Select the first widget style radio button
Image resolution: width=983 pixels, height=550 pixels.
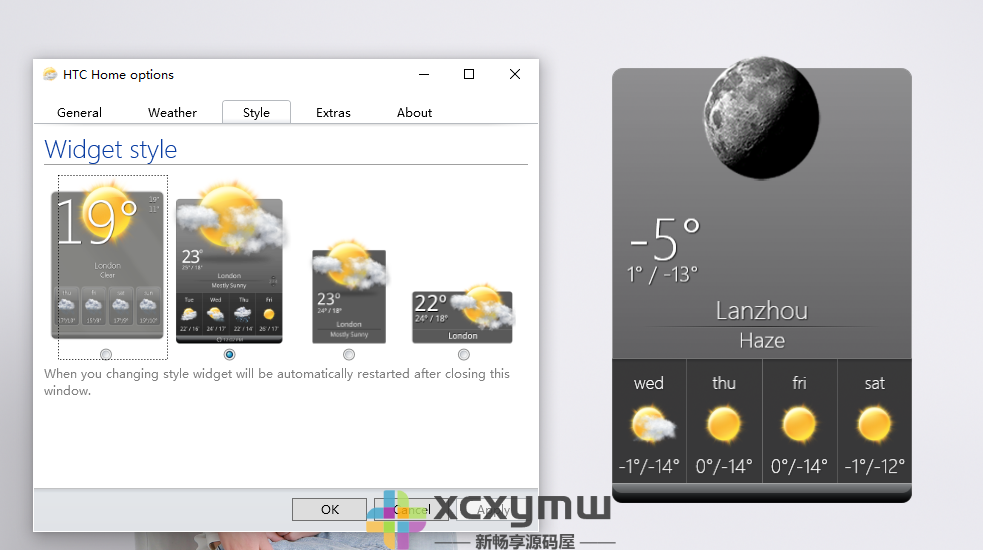[x=106, y=354]
